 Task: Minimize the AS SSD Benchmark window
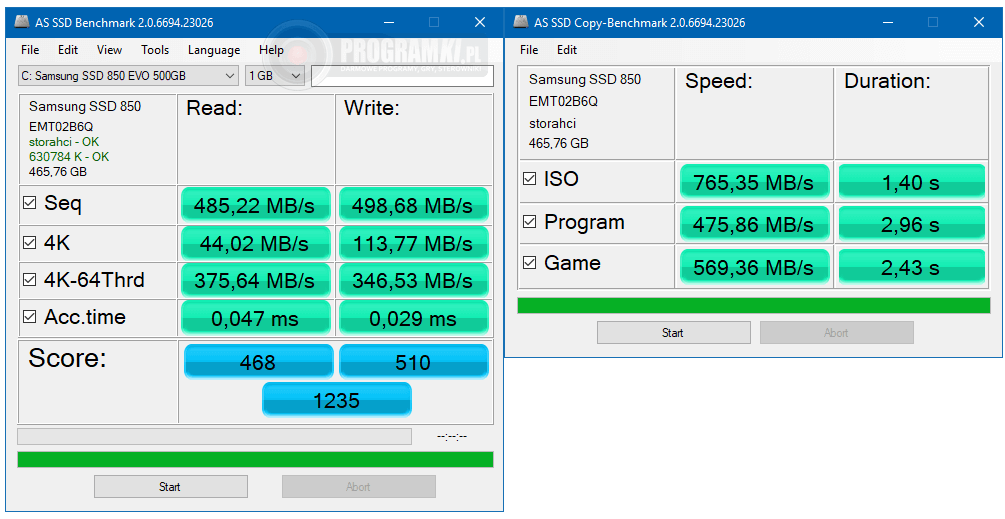[388, 22]
